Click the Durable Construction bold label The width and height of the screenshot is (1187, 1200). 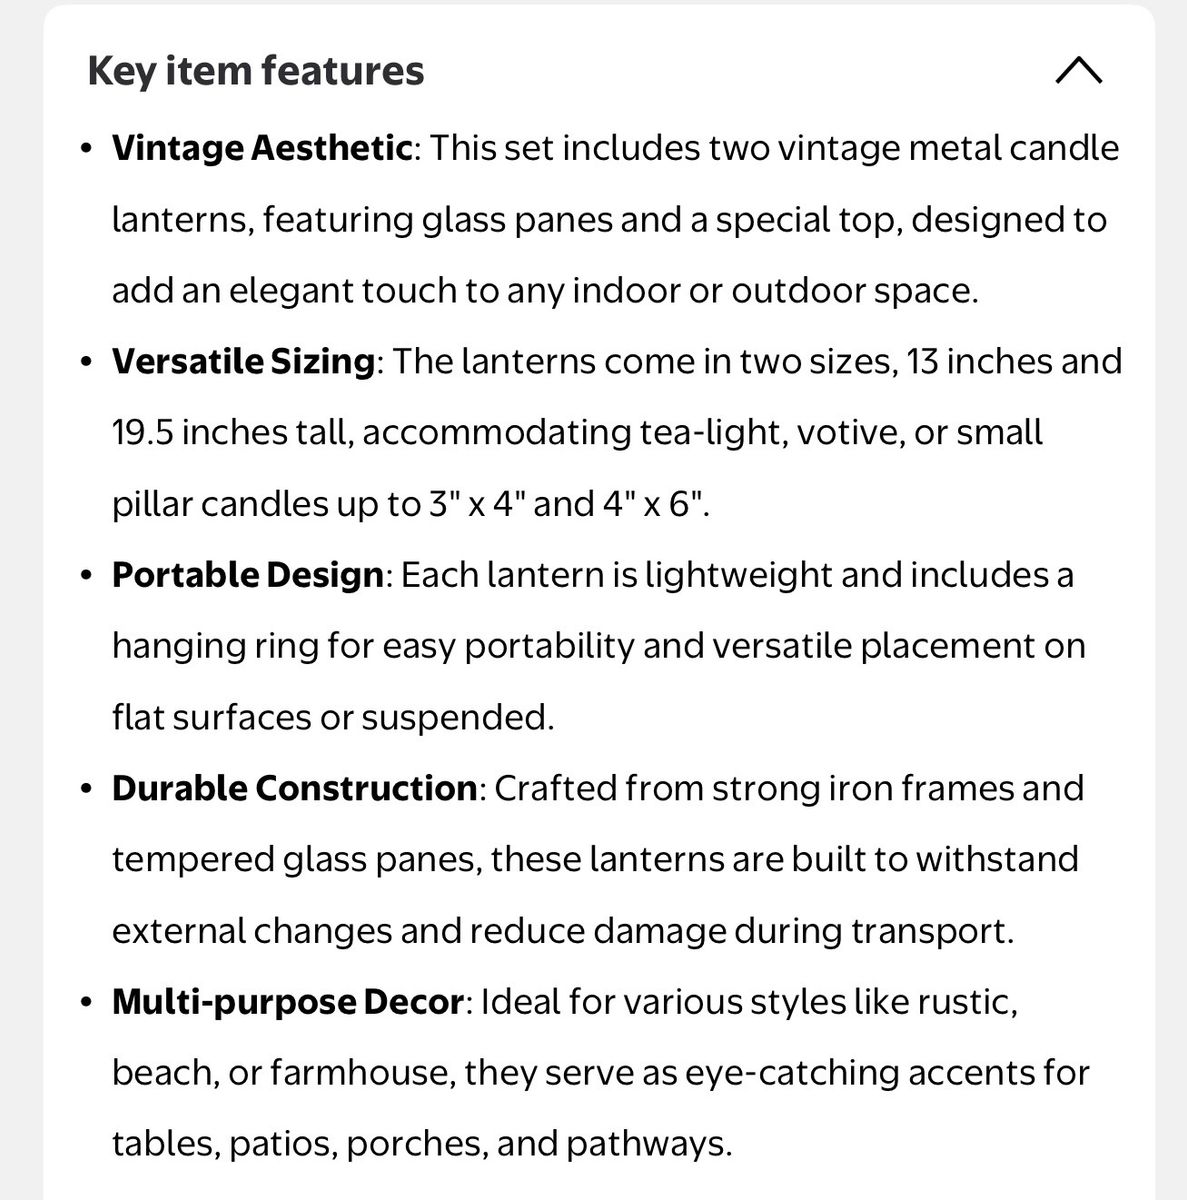click(294, 788)
